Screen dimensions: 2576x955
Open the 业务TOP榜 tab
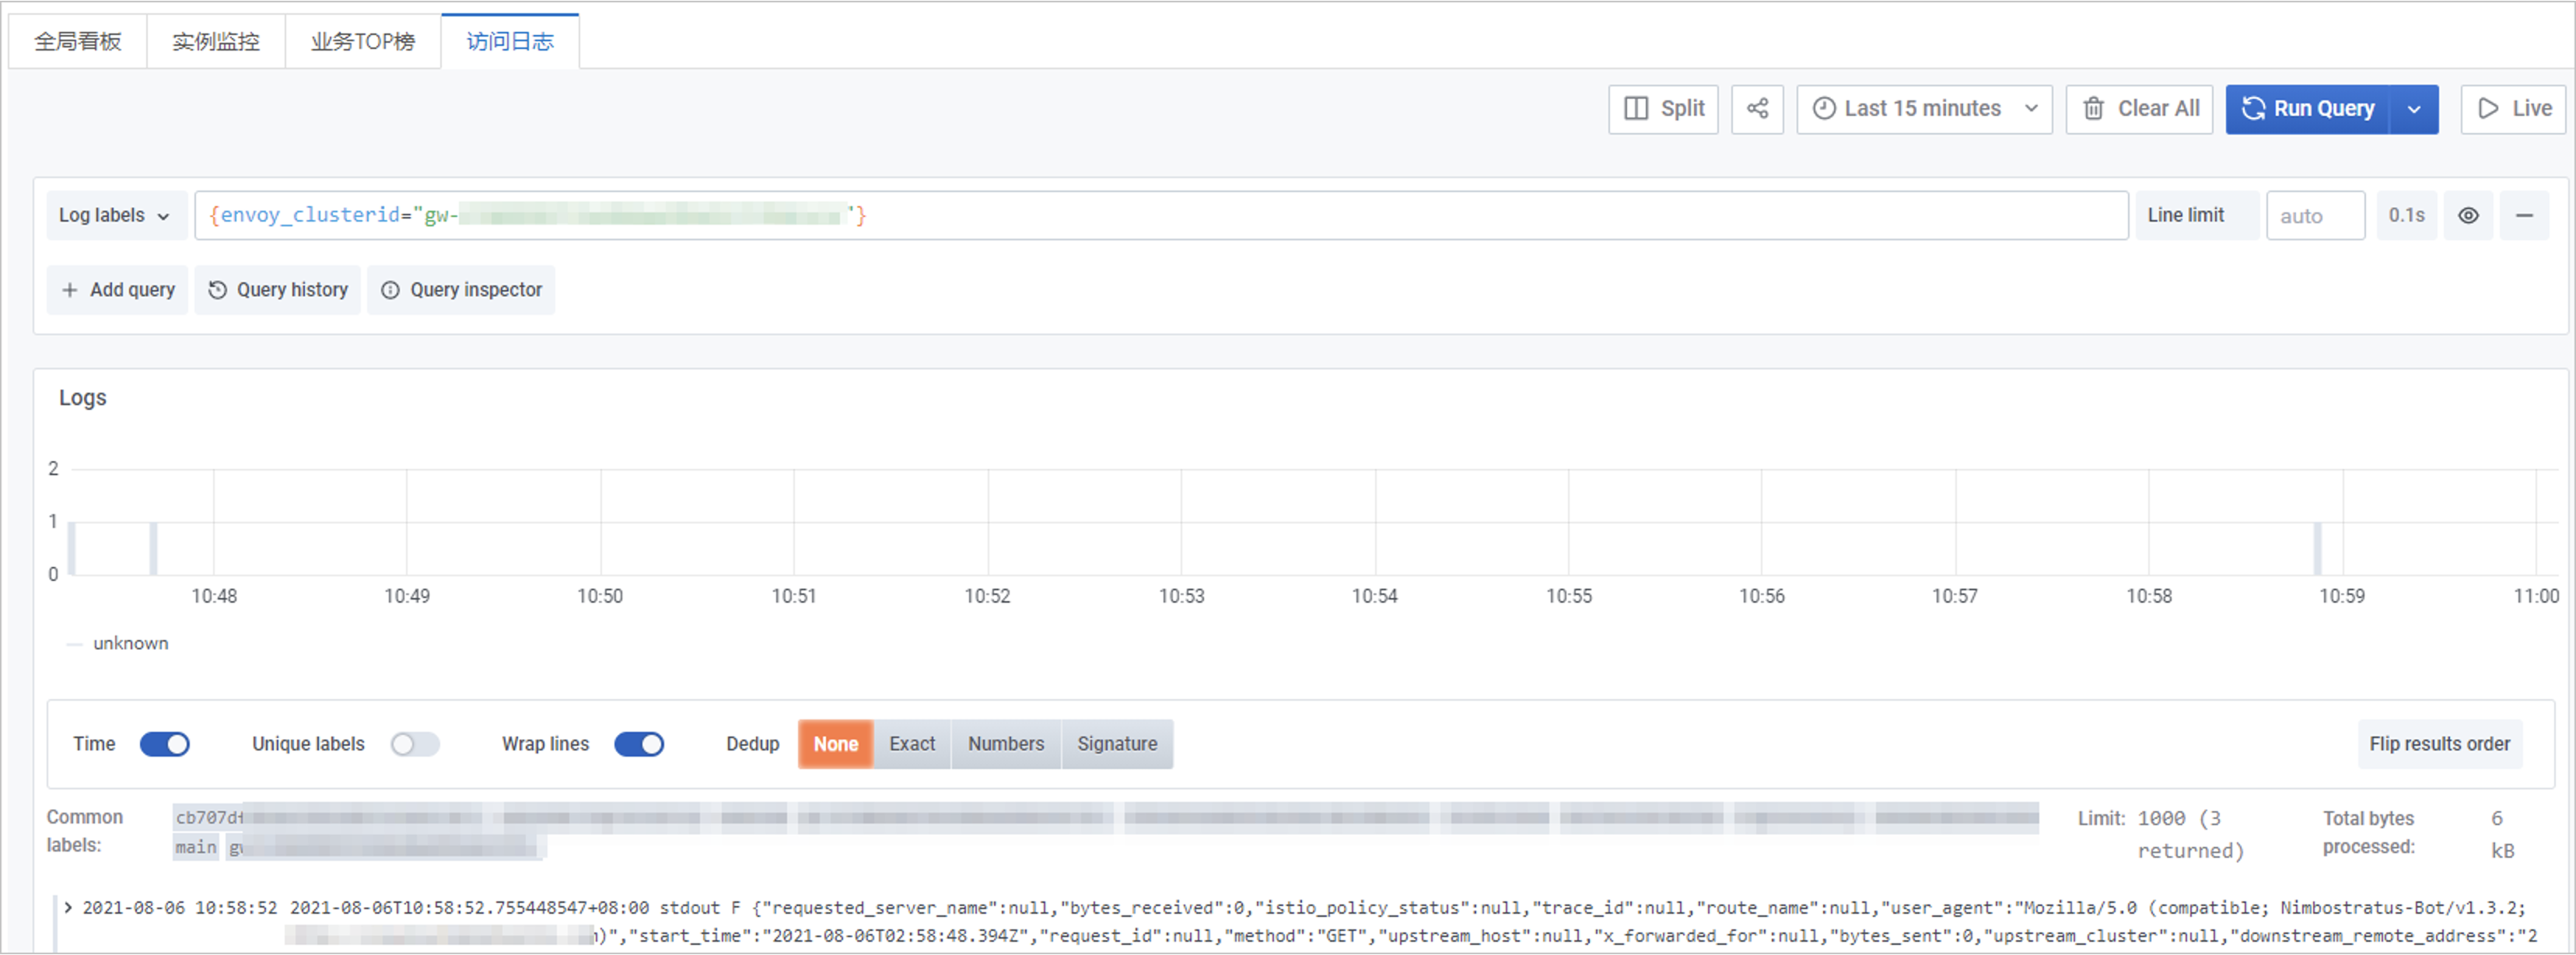tap(363, 41)
